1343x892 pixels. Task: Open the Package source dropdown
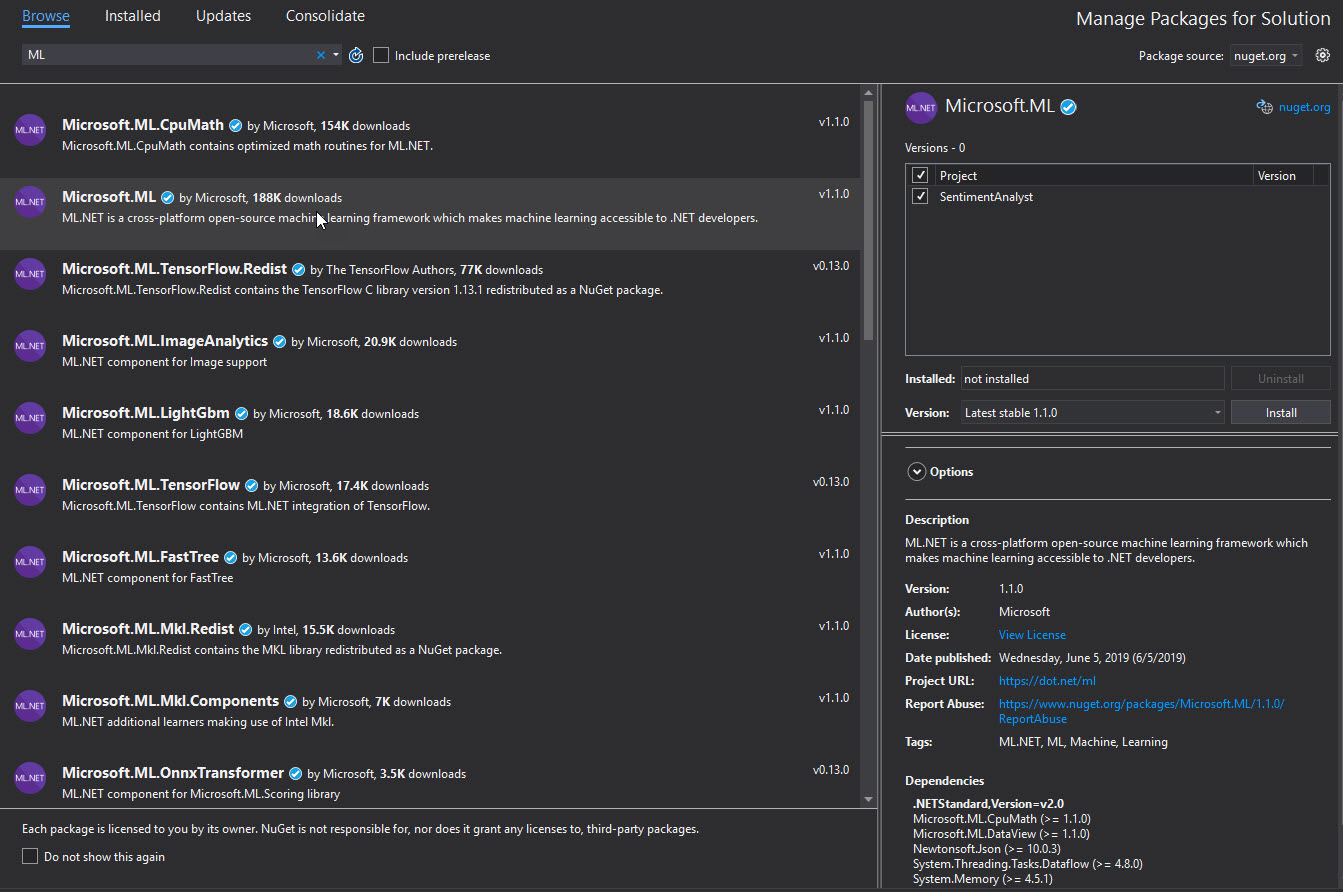click(1265, 56)
